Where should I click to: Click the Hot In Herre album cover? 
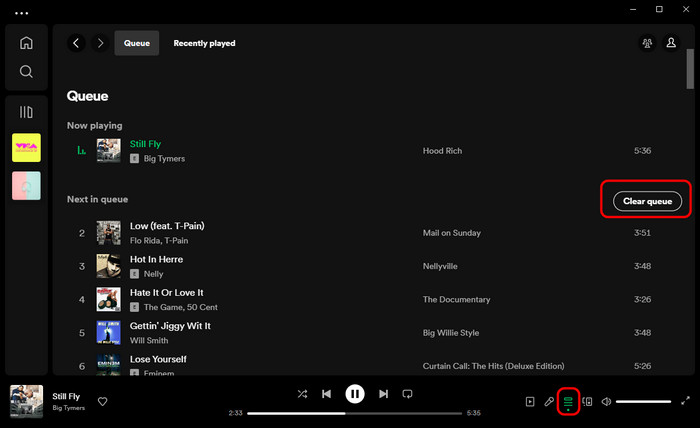pos(108,266)
